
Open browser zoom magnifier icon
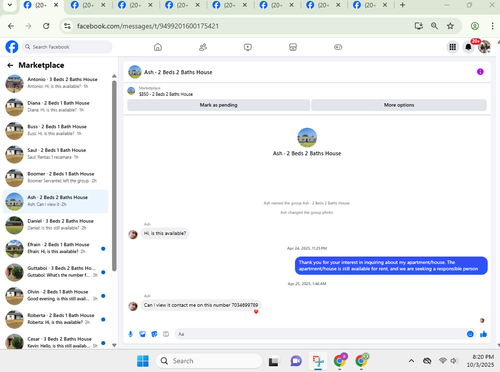point(434,26)
